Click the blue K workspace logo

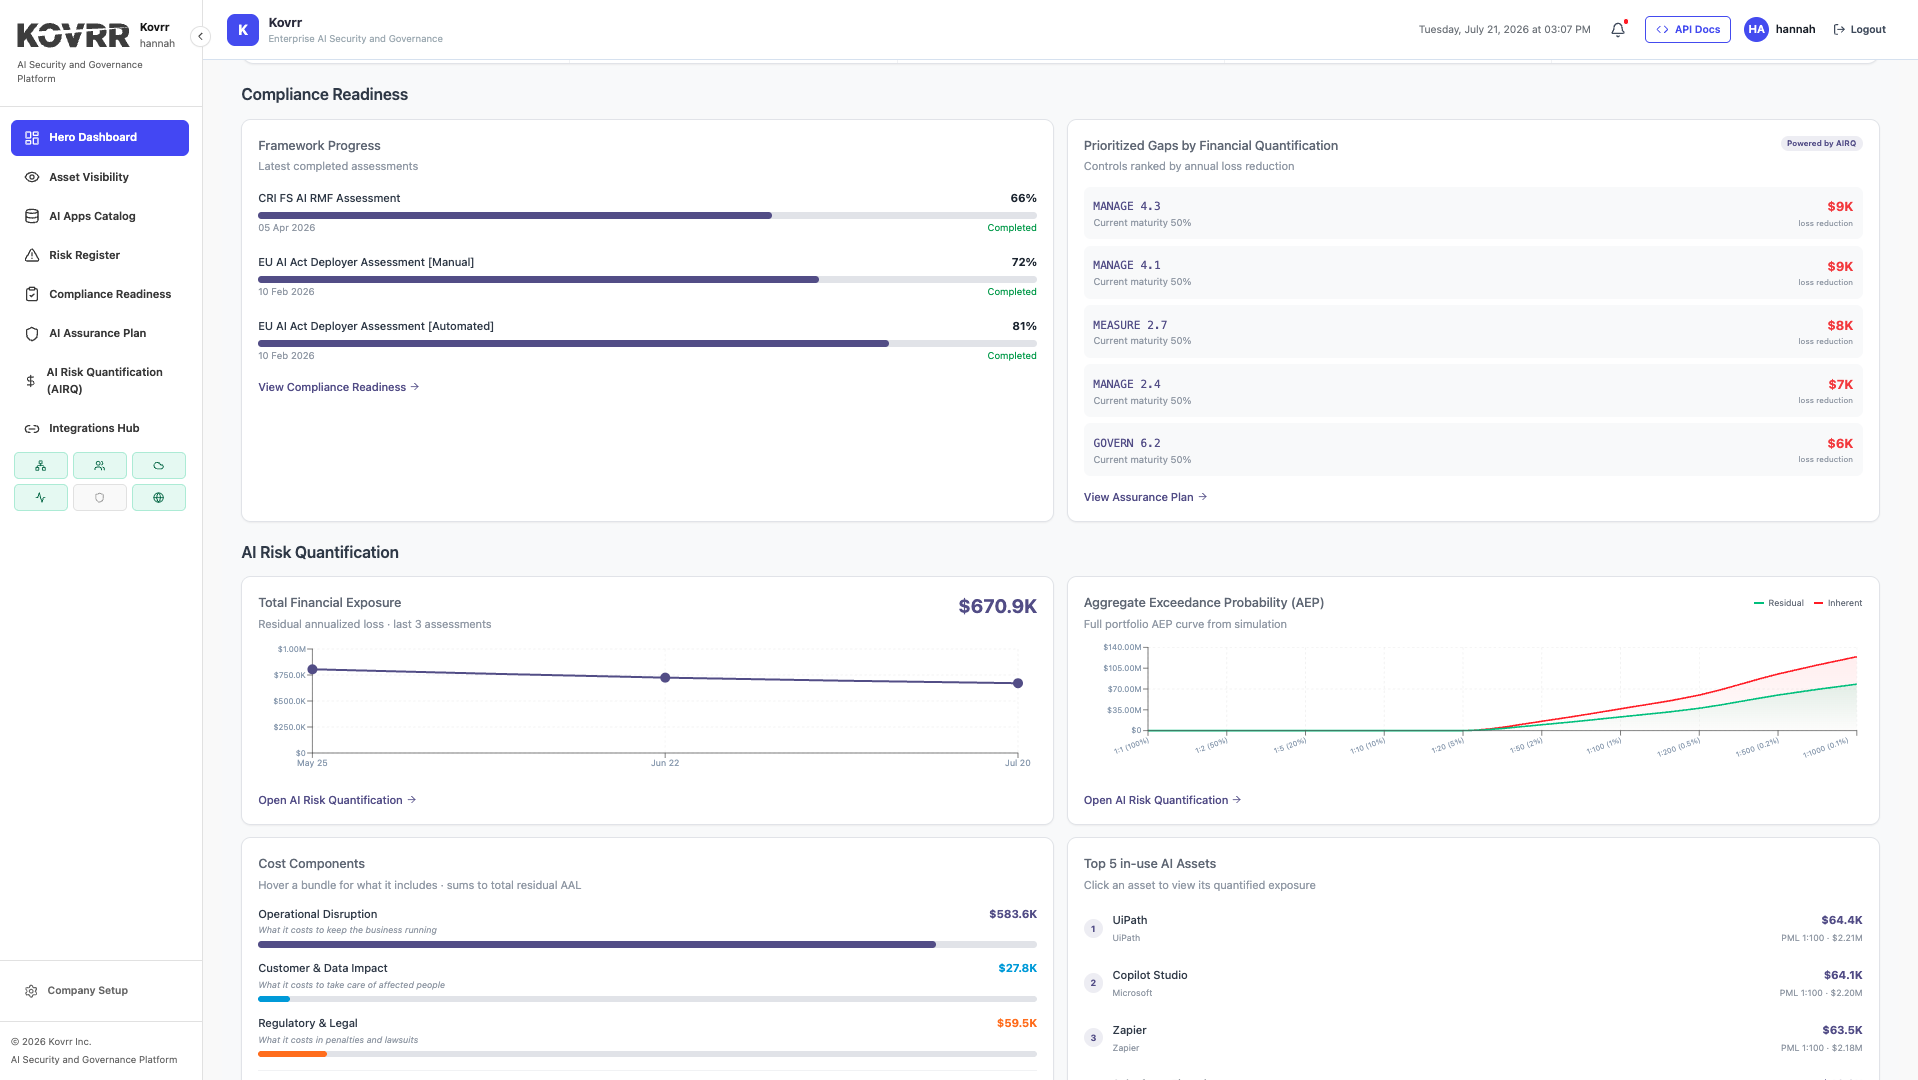point(243,30)
